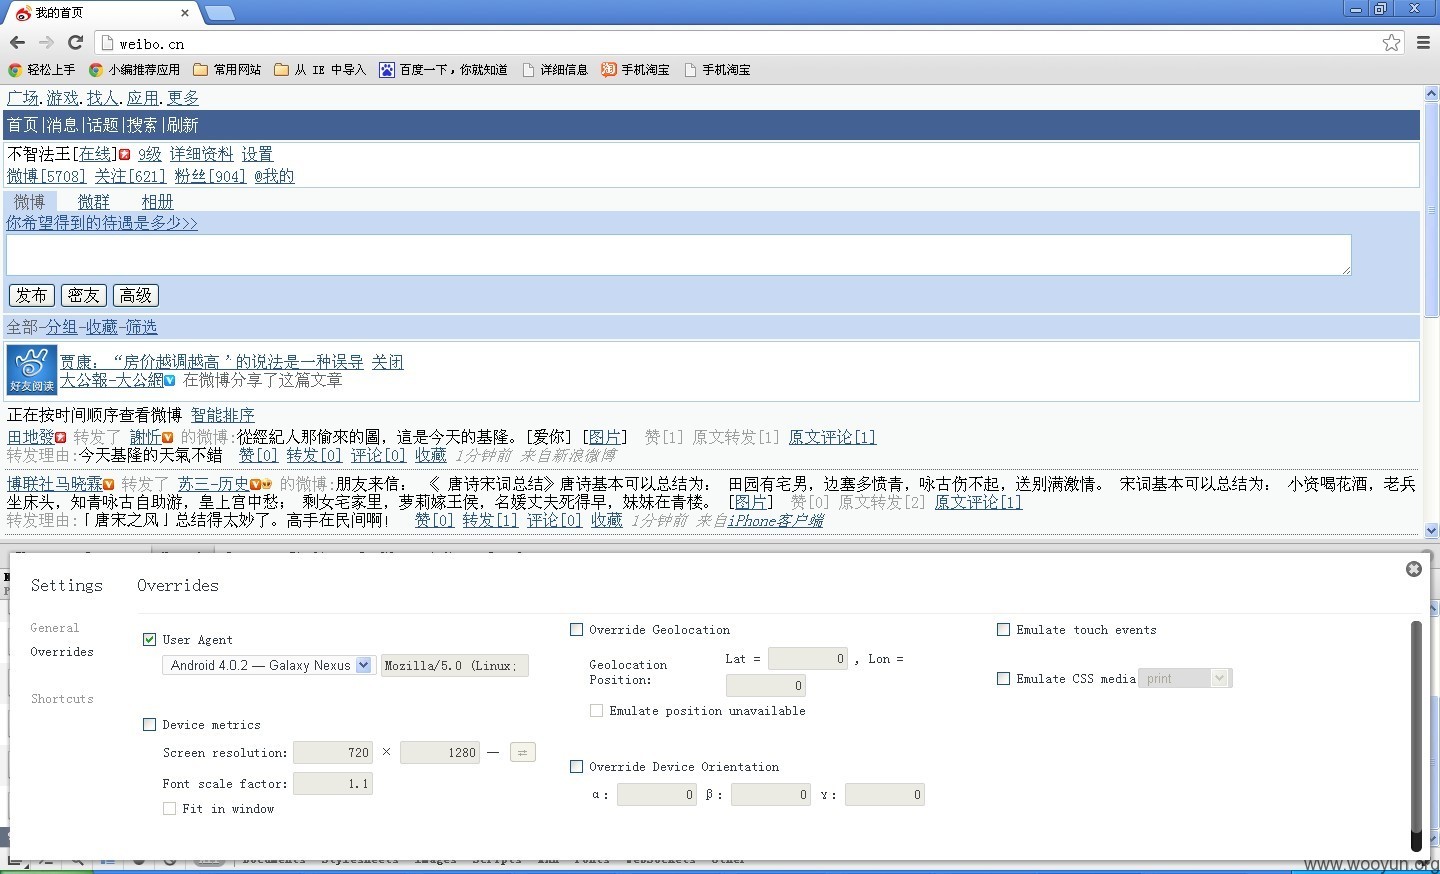The image size is (1440, 874).
Task: Click the orientation alpha field
Action: 657,795
